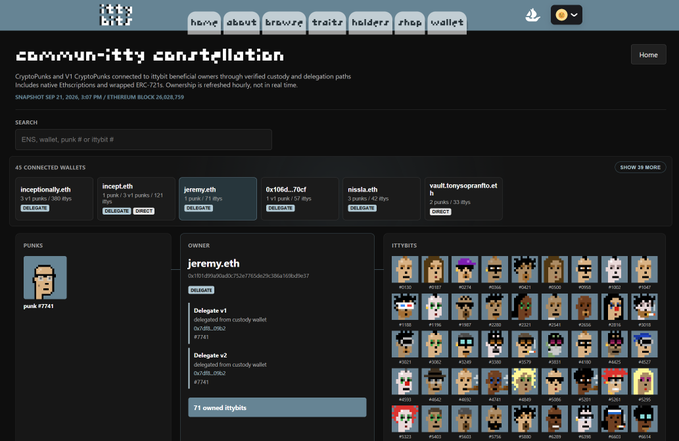Open ittybit #3831 zombie-like thumbnail
This screenshot has height=441, width=679.
click(554, 344)
